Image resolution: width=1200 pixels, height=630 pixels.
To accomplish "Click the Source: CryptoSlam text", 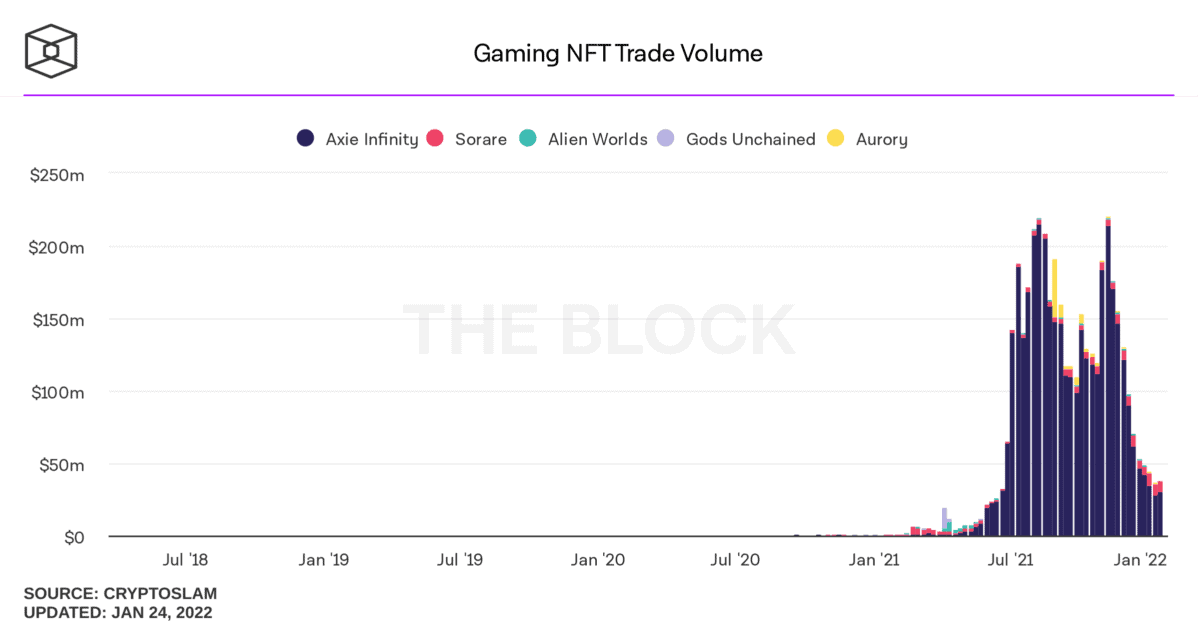I will (120, 593).
